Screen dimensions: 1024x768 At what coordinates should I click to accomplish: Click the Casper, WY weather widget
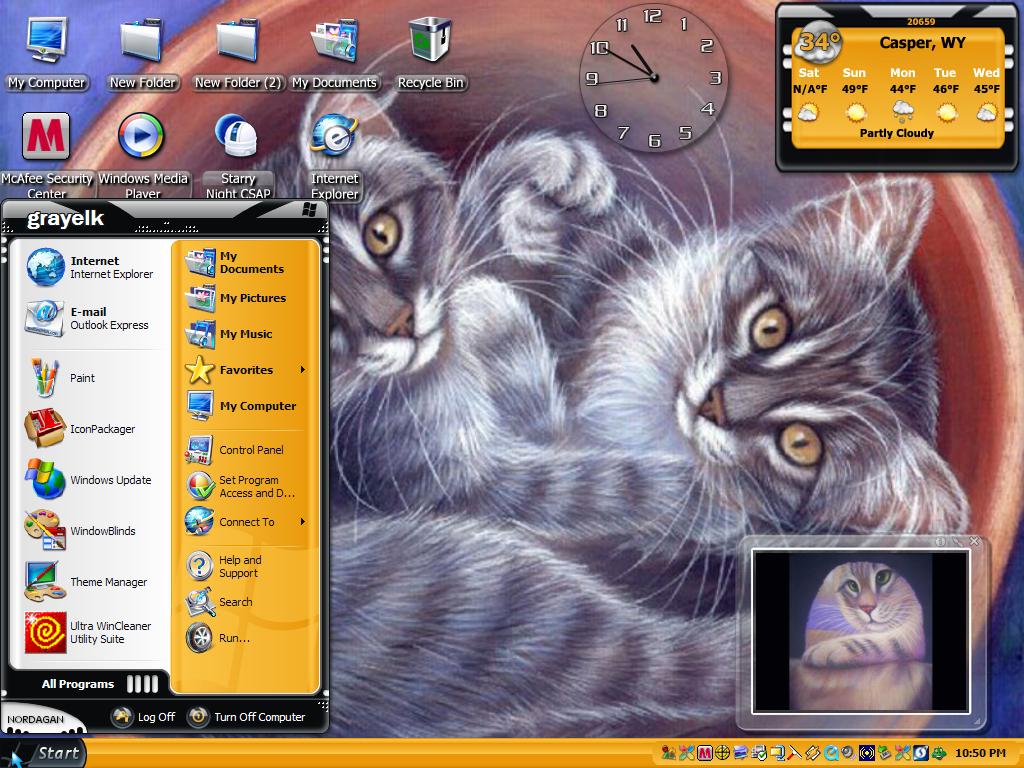tap(897, 88)
